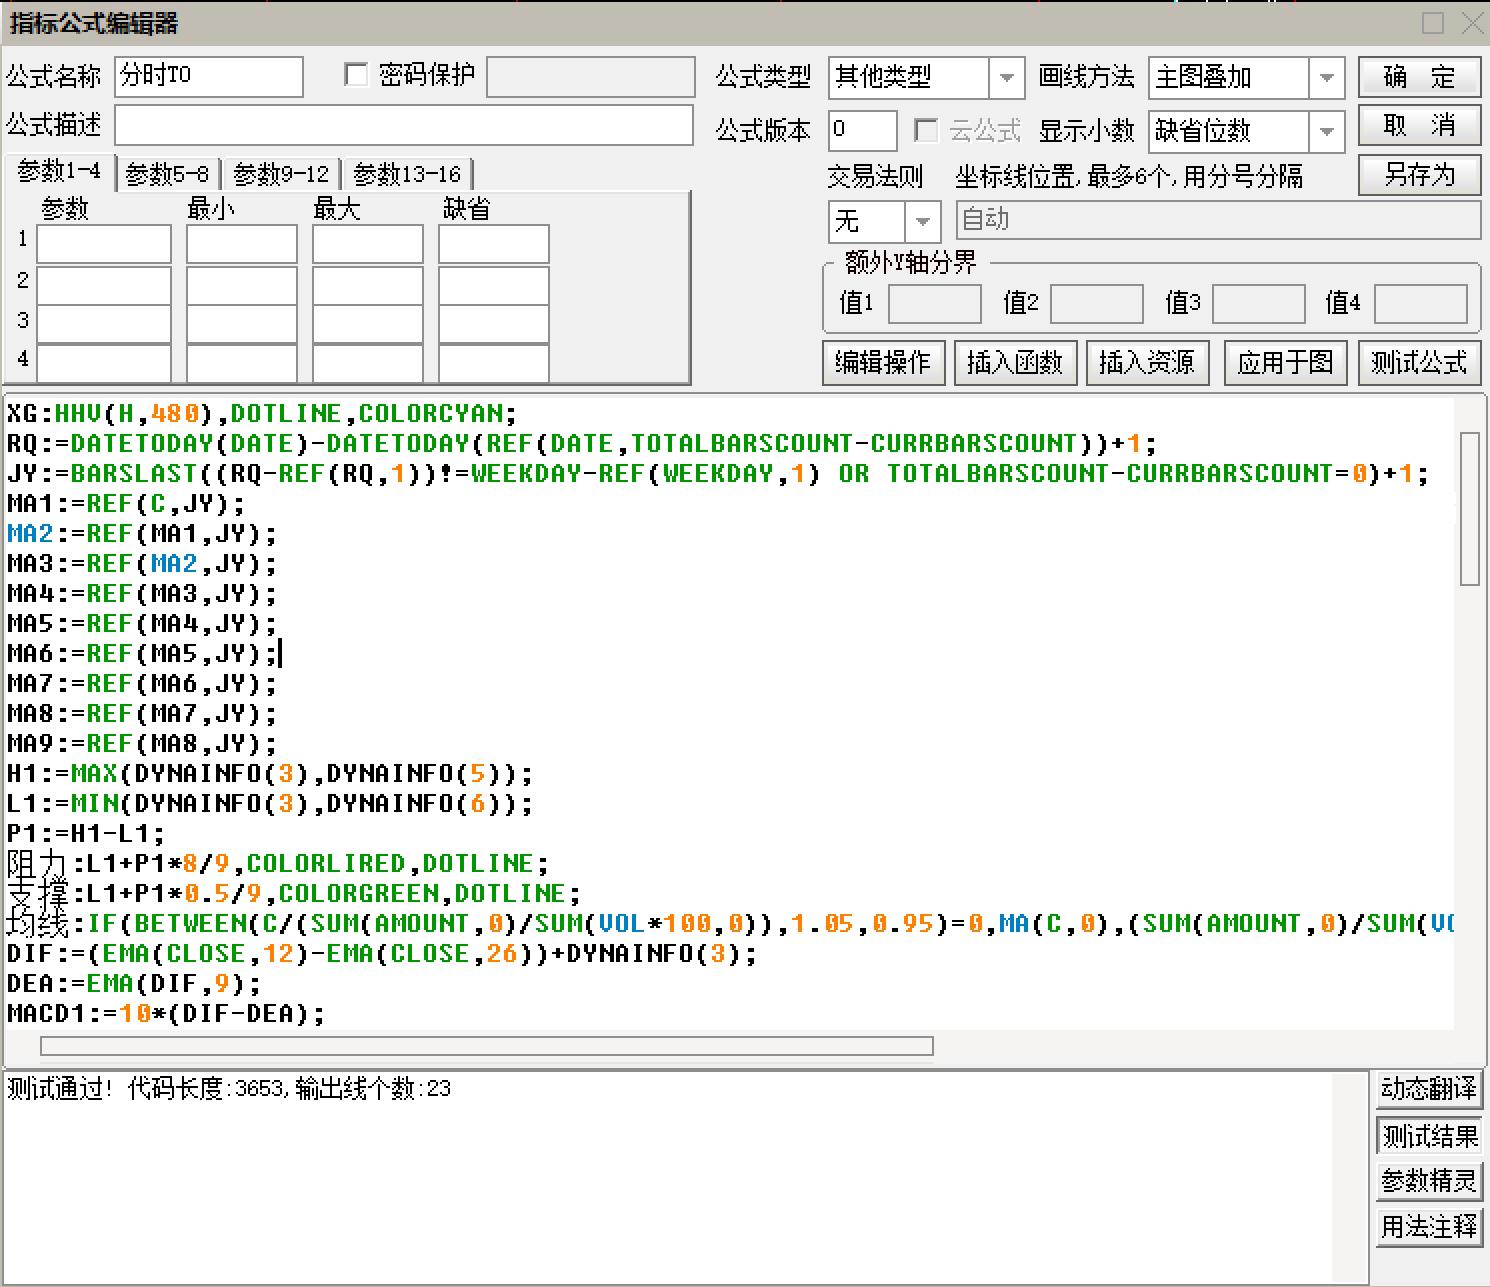Toggle the 云公式 cloud formula checkbox
1490x1287 pixels.
[926, 130]
